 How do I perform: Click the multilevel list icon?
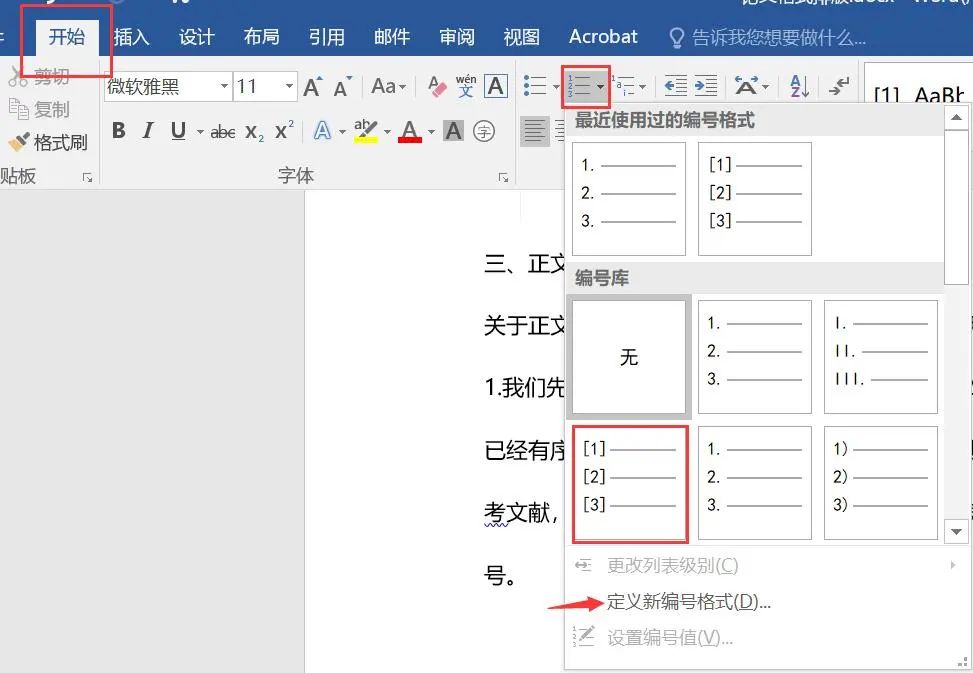[624, 86]
